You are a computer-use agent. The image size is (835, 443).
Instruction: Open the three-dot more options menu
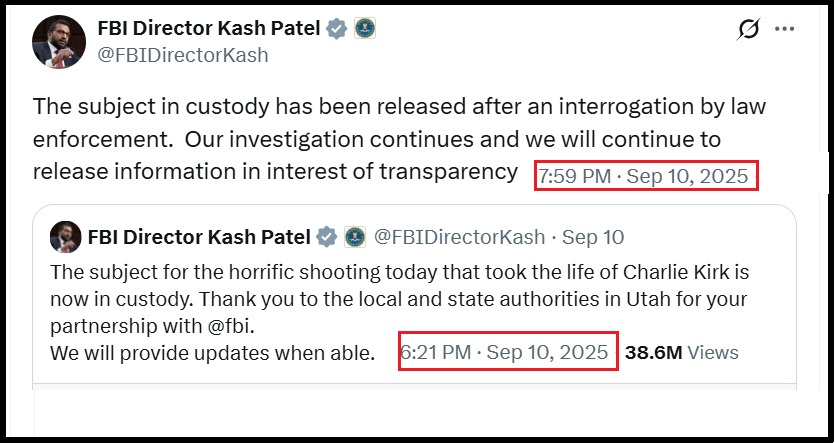[784, 29]
